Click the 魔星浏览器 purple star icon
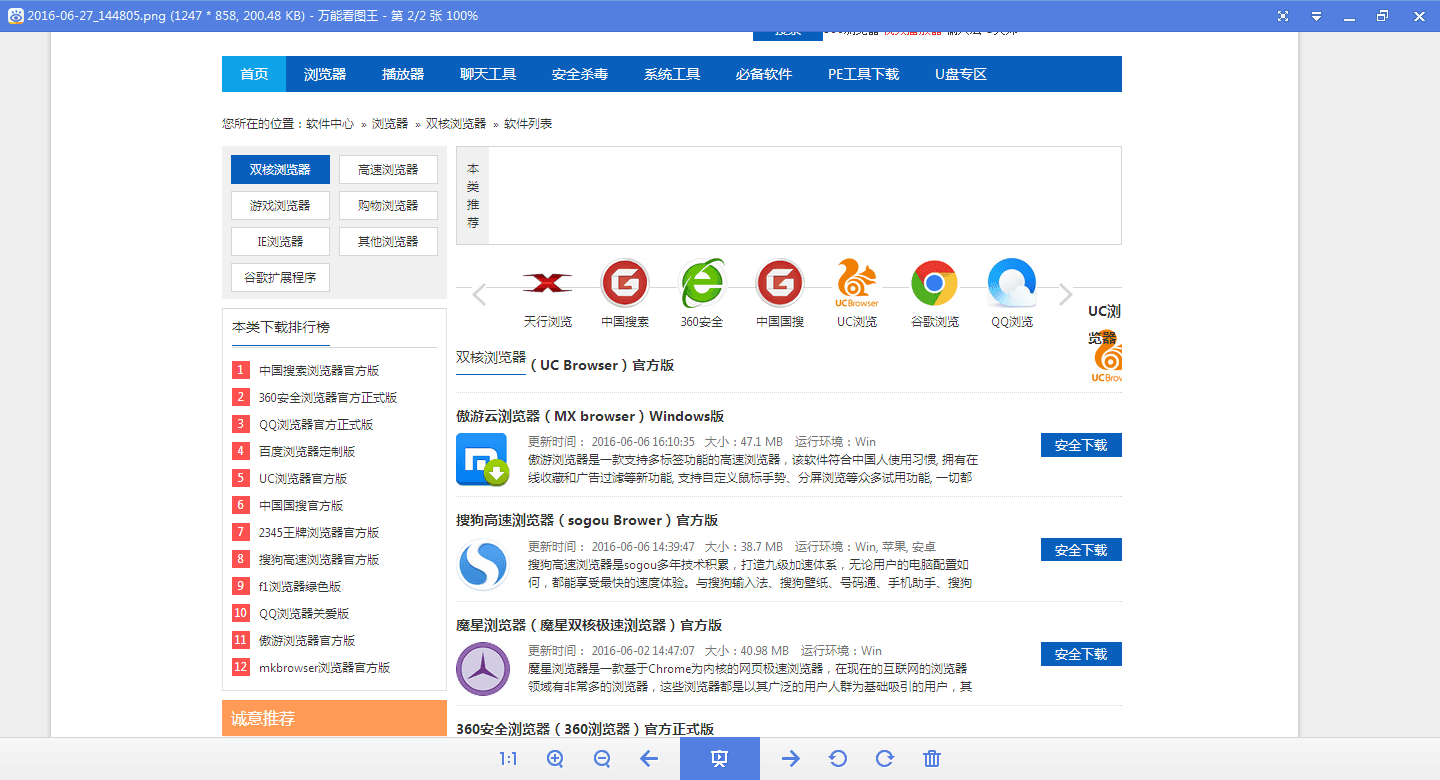The height and width of the screenshot is (780, 1440). (x=482, y=669)
